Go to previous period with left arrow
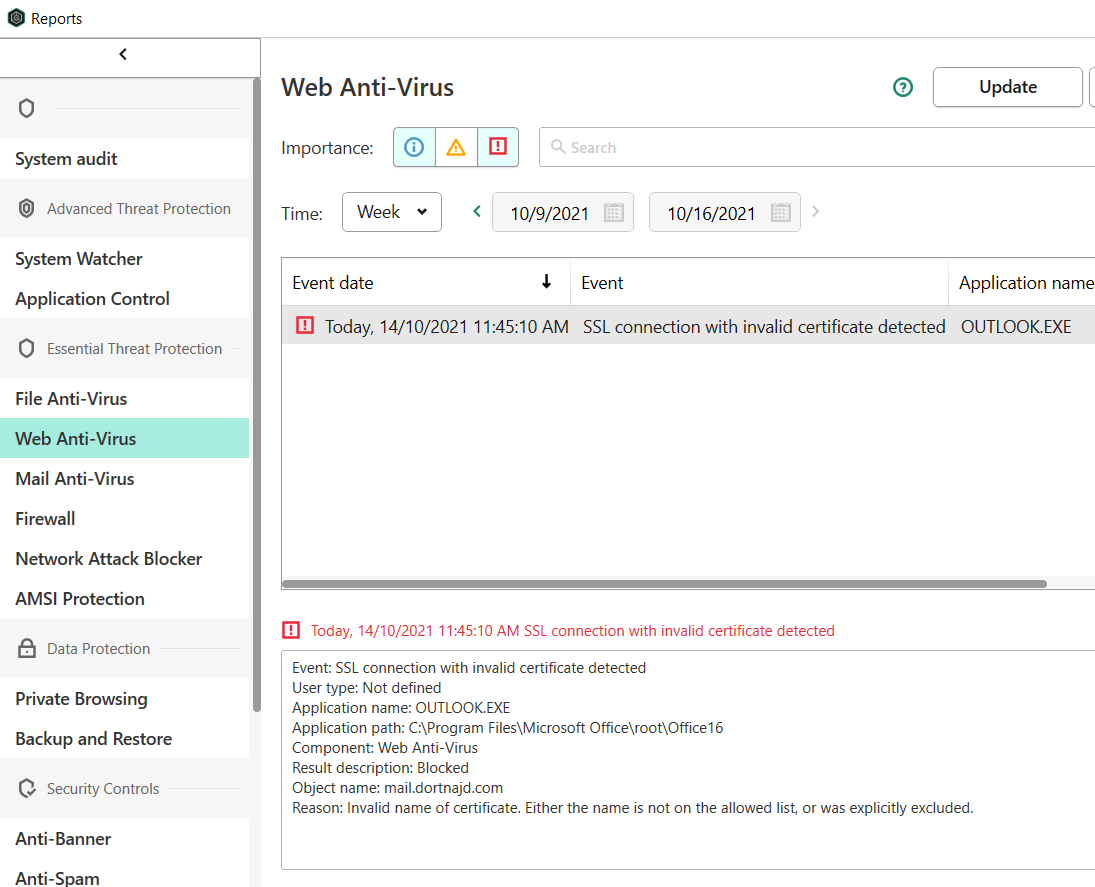Viewport: 1095px width, 887px height. tap(477, 211)
